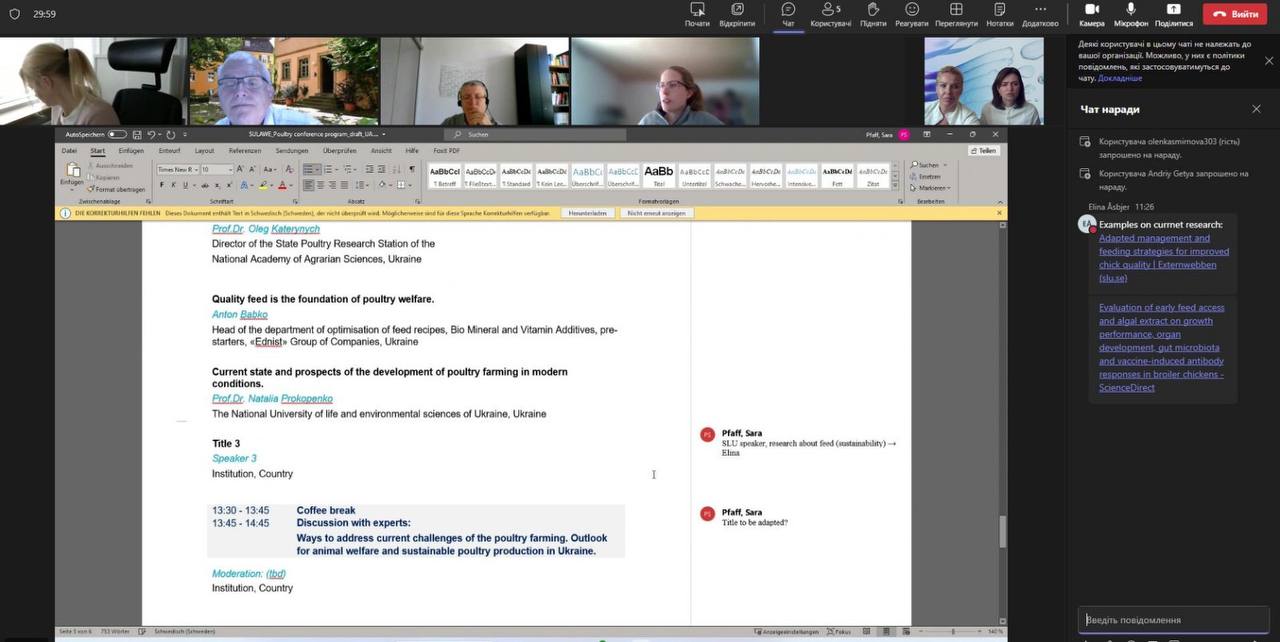Toggle AutoSpeichern switch in Word
Image resolution: width=1280 pixels, height=642 pixels.
(117, 134)
